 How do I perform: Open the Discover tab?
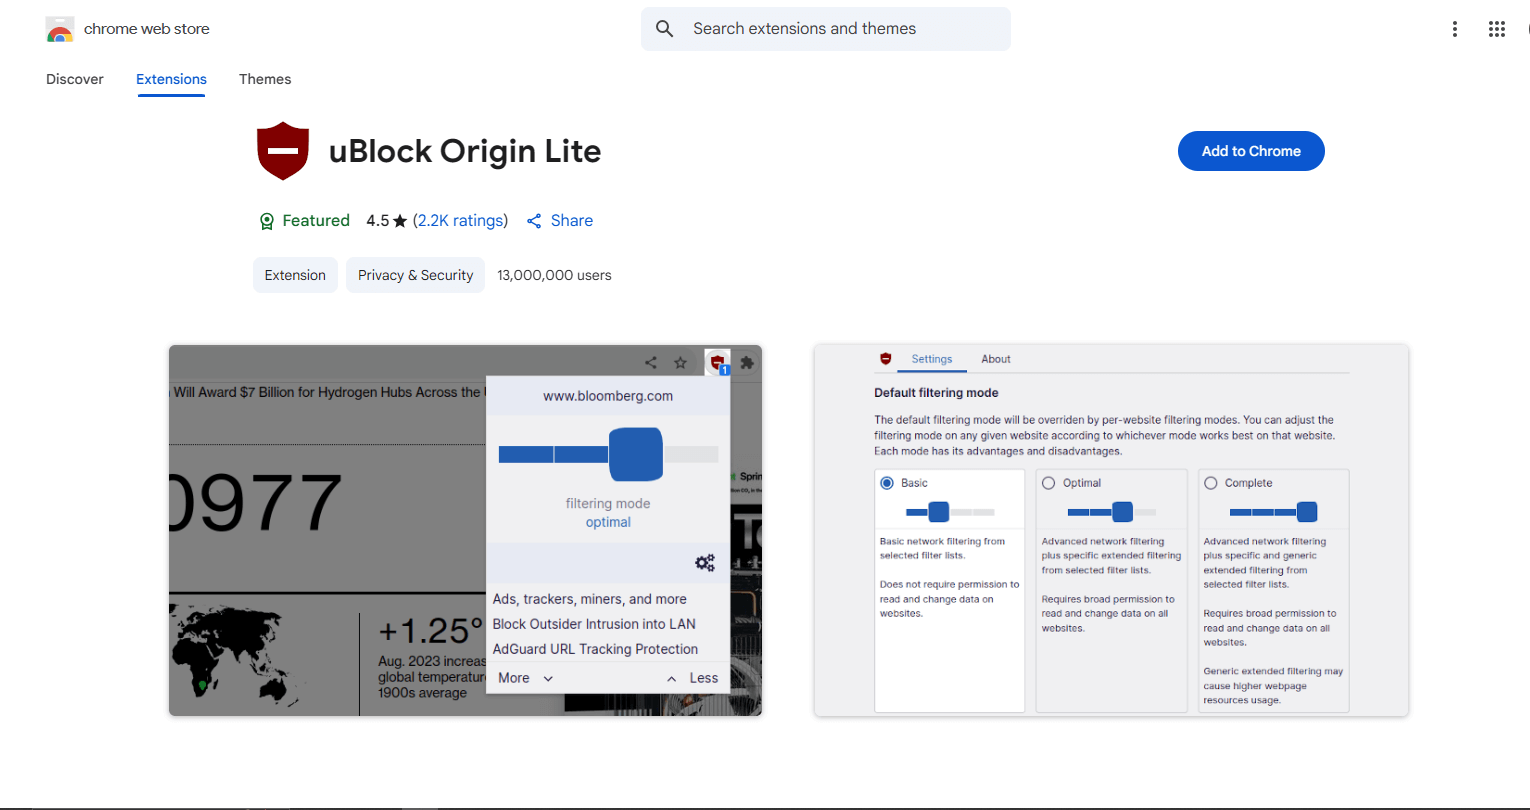tap(74, 79)
